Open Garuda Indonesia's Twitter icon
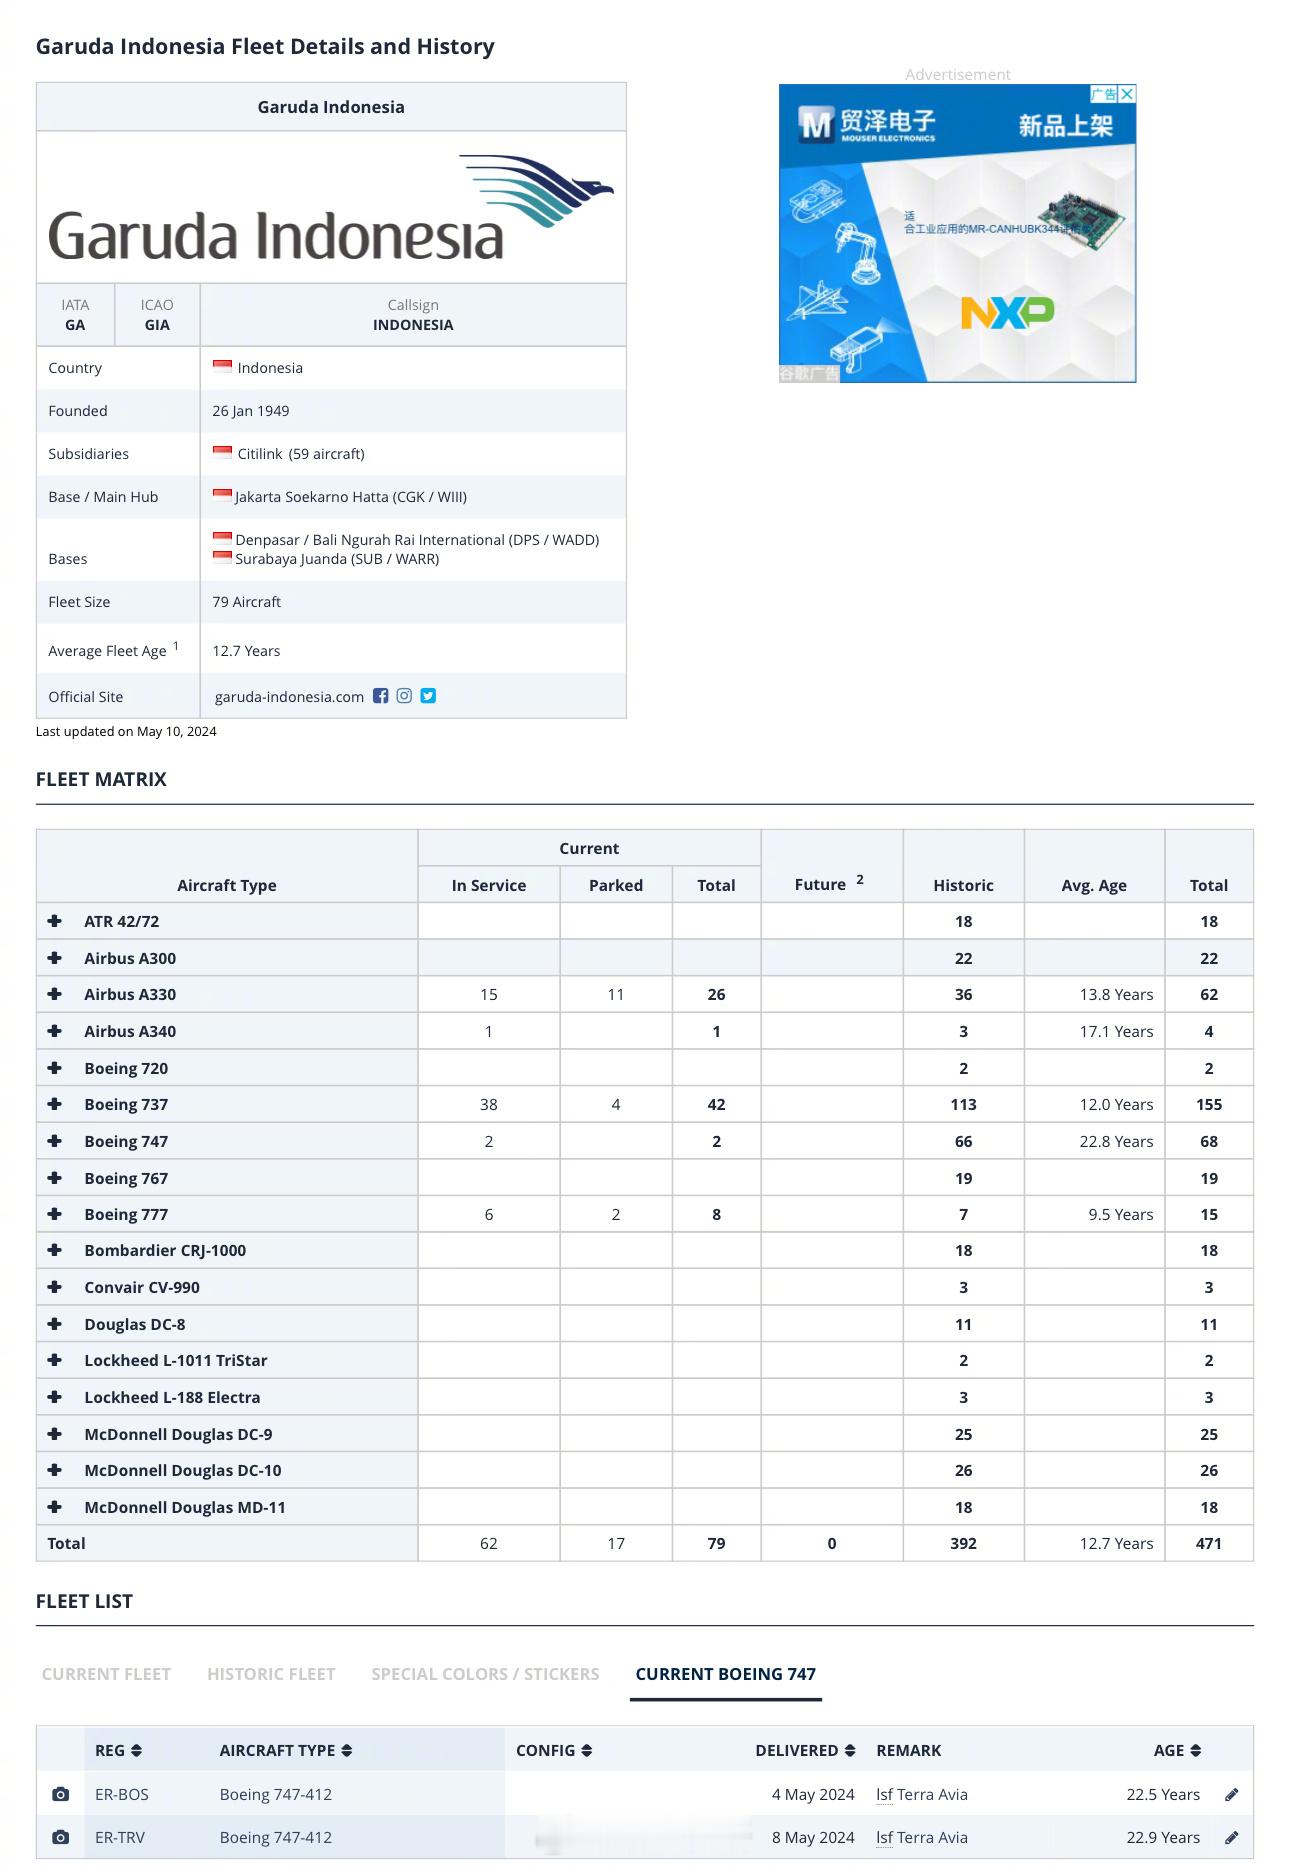The height and width of the screenshot is (1867, 1290). click(428, 696)
